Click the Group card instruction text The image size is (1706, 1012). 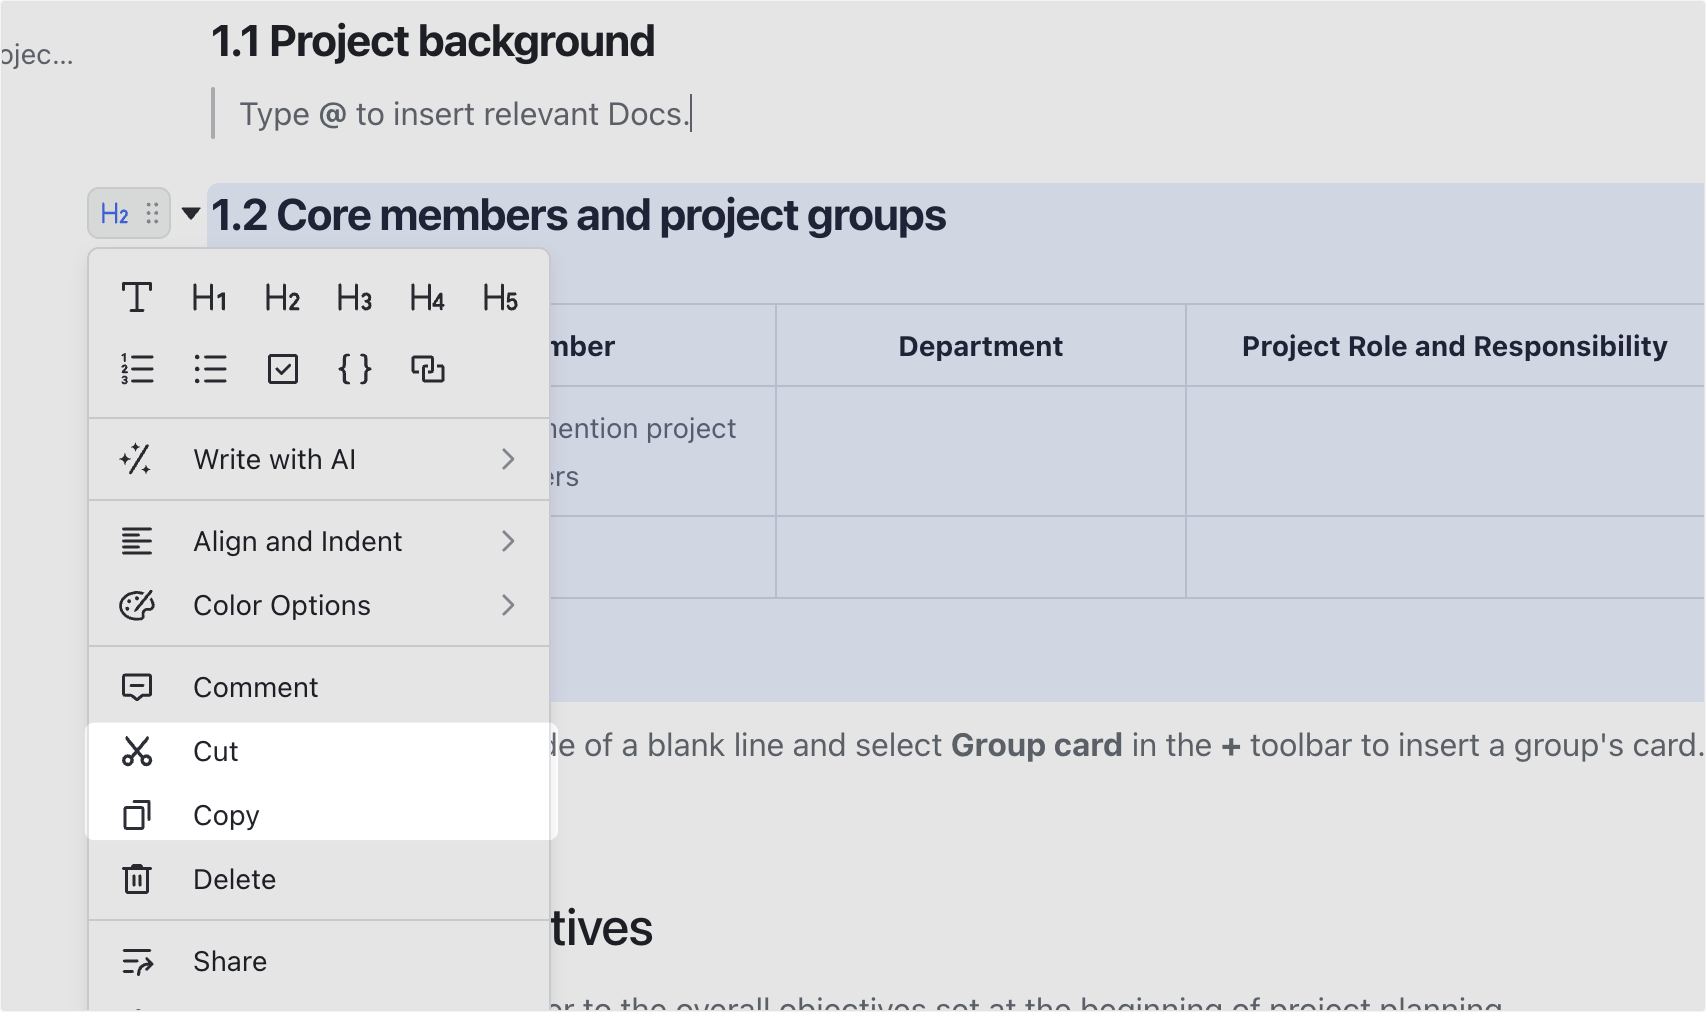(1125, 745)
